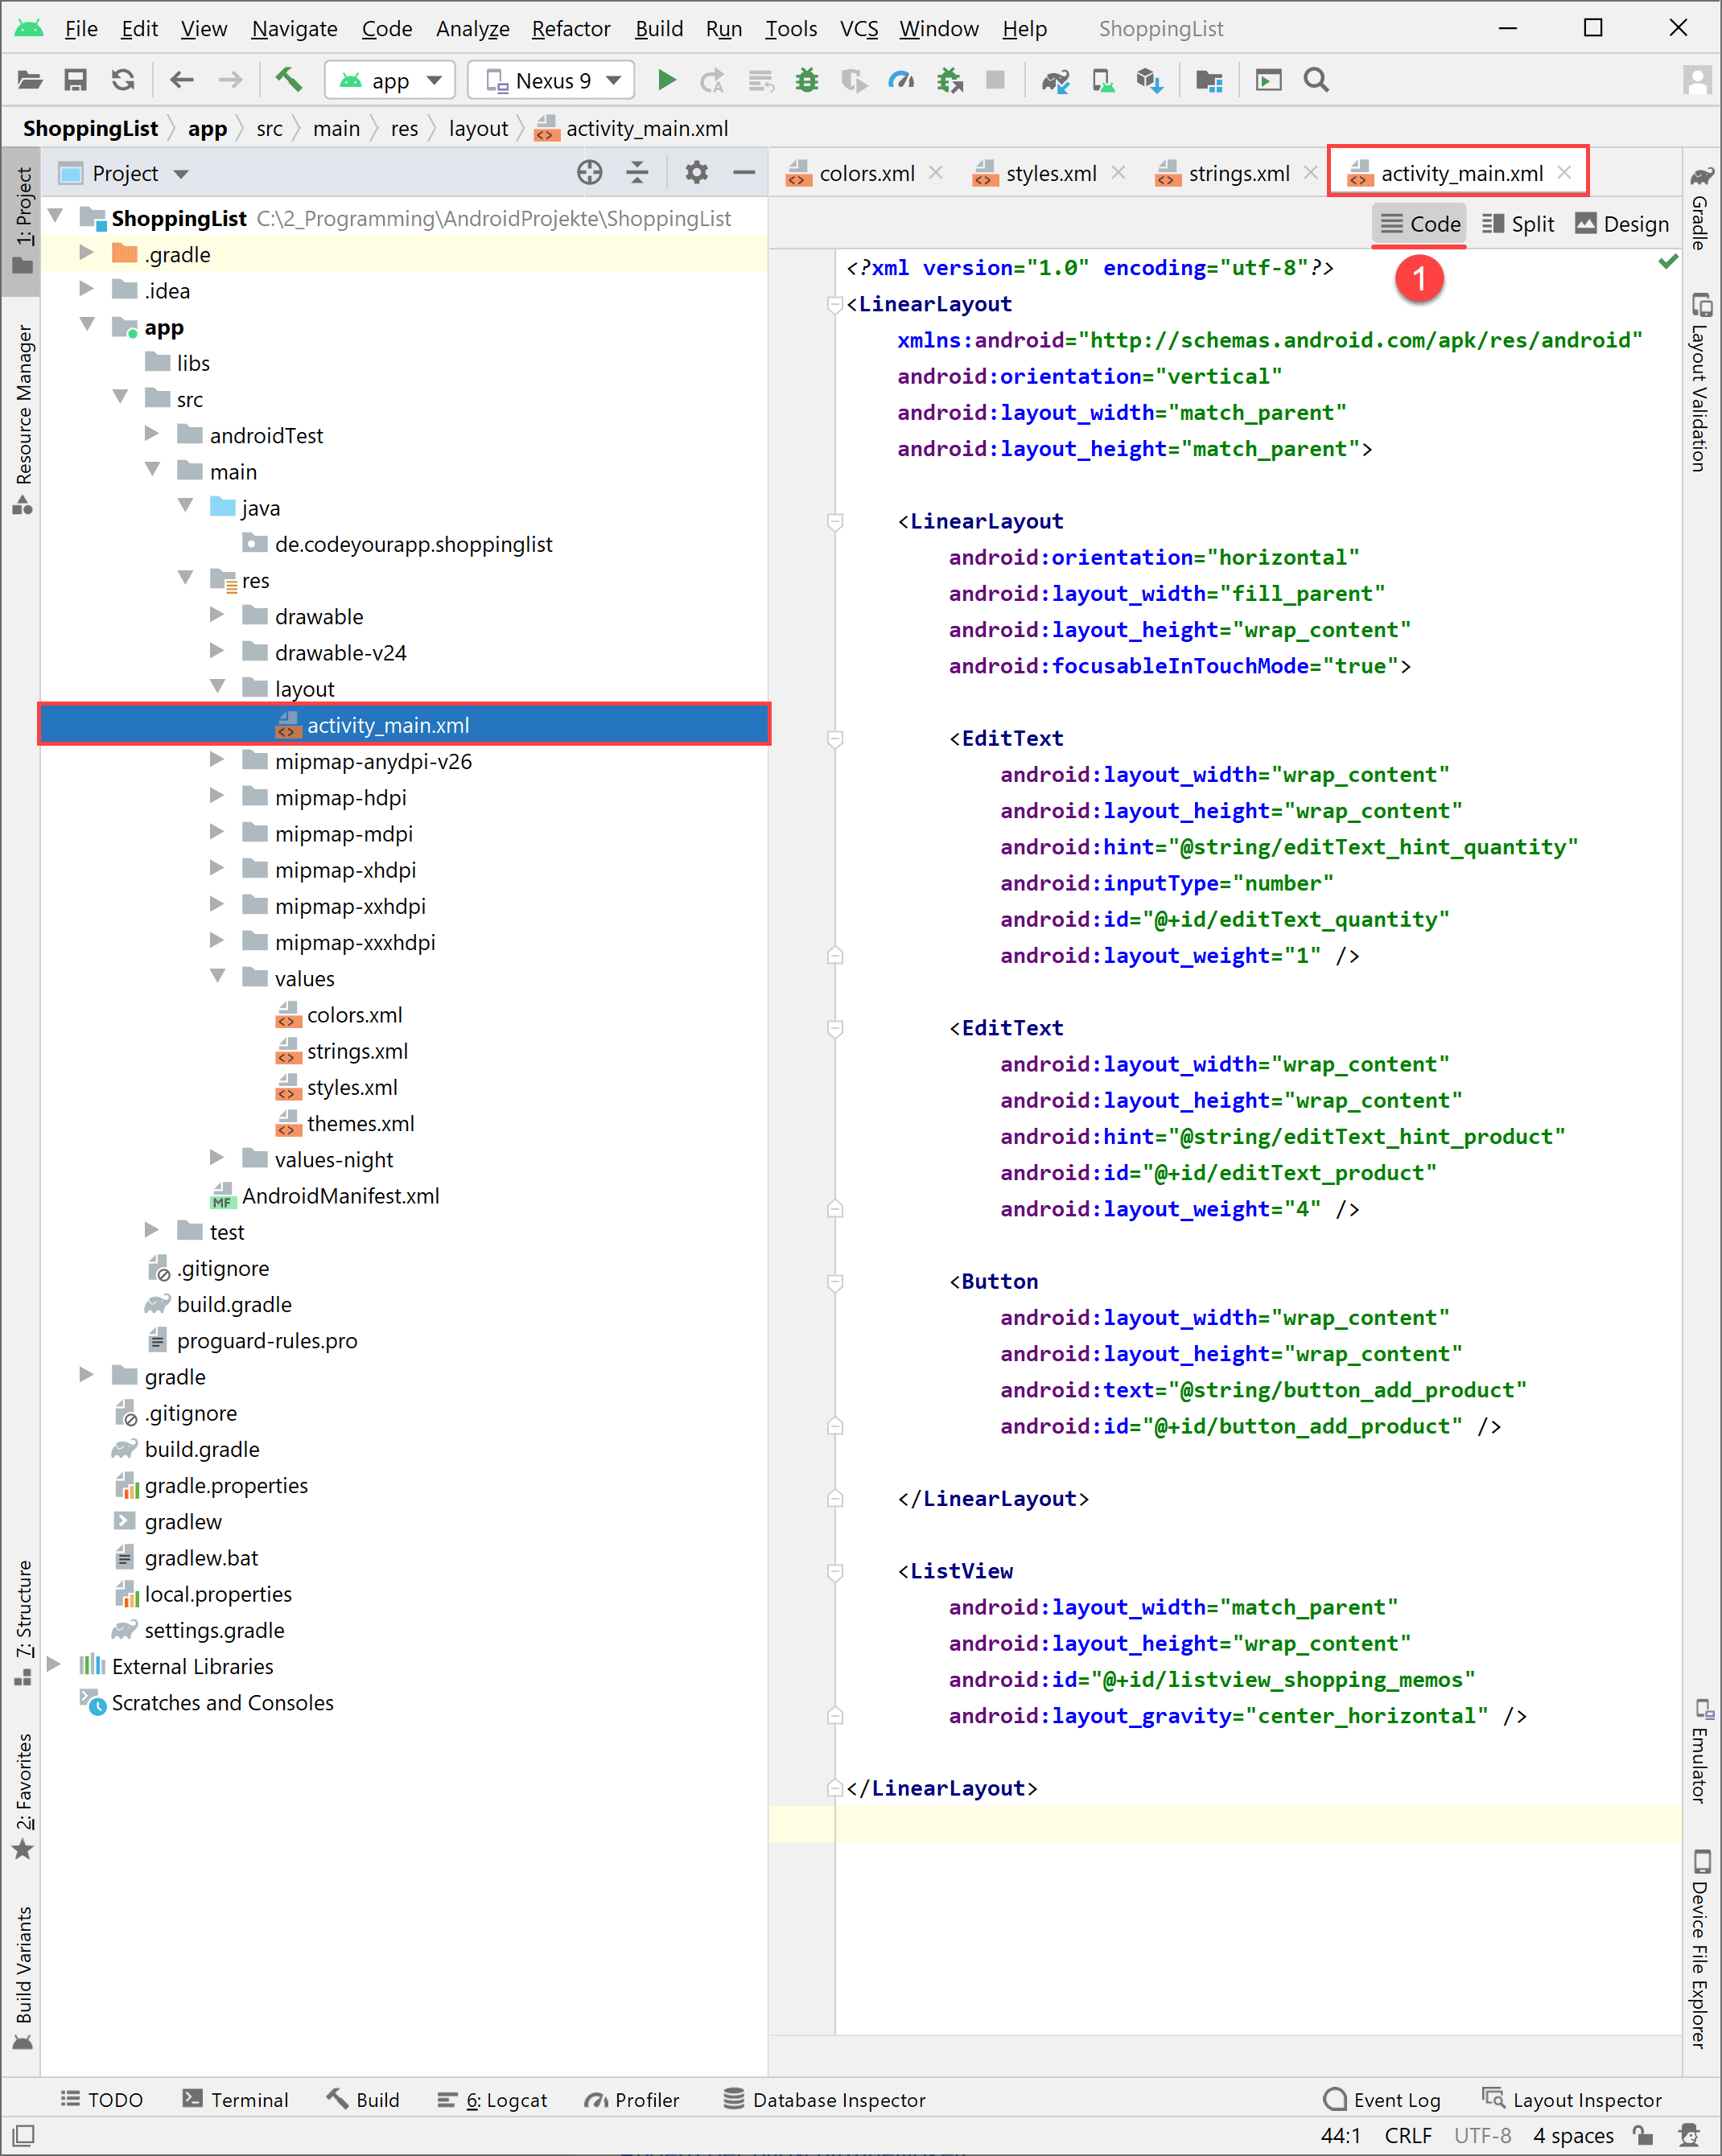Click the CRLF line separator status entry
The image size is (1722, 2156).
click(1408, 2136)
